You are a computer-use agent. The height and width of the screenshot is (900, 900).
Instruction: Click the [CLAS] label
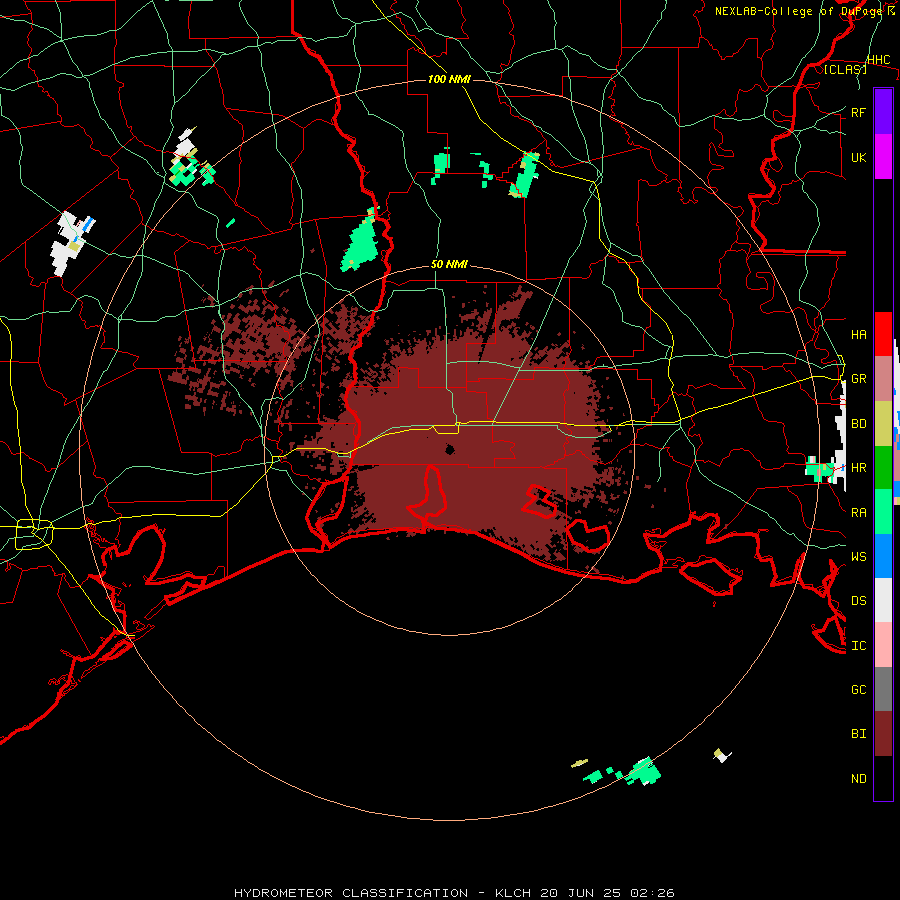pos(845,69)
